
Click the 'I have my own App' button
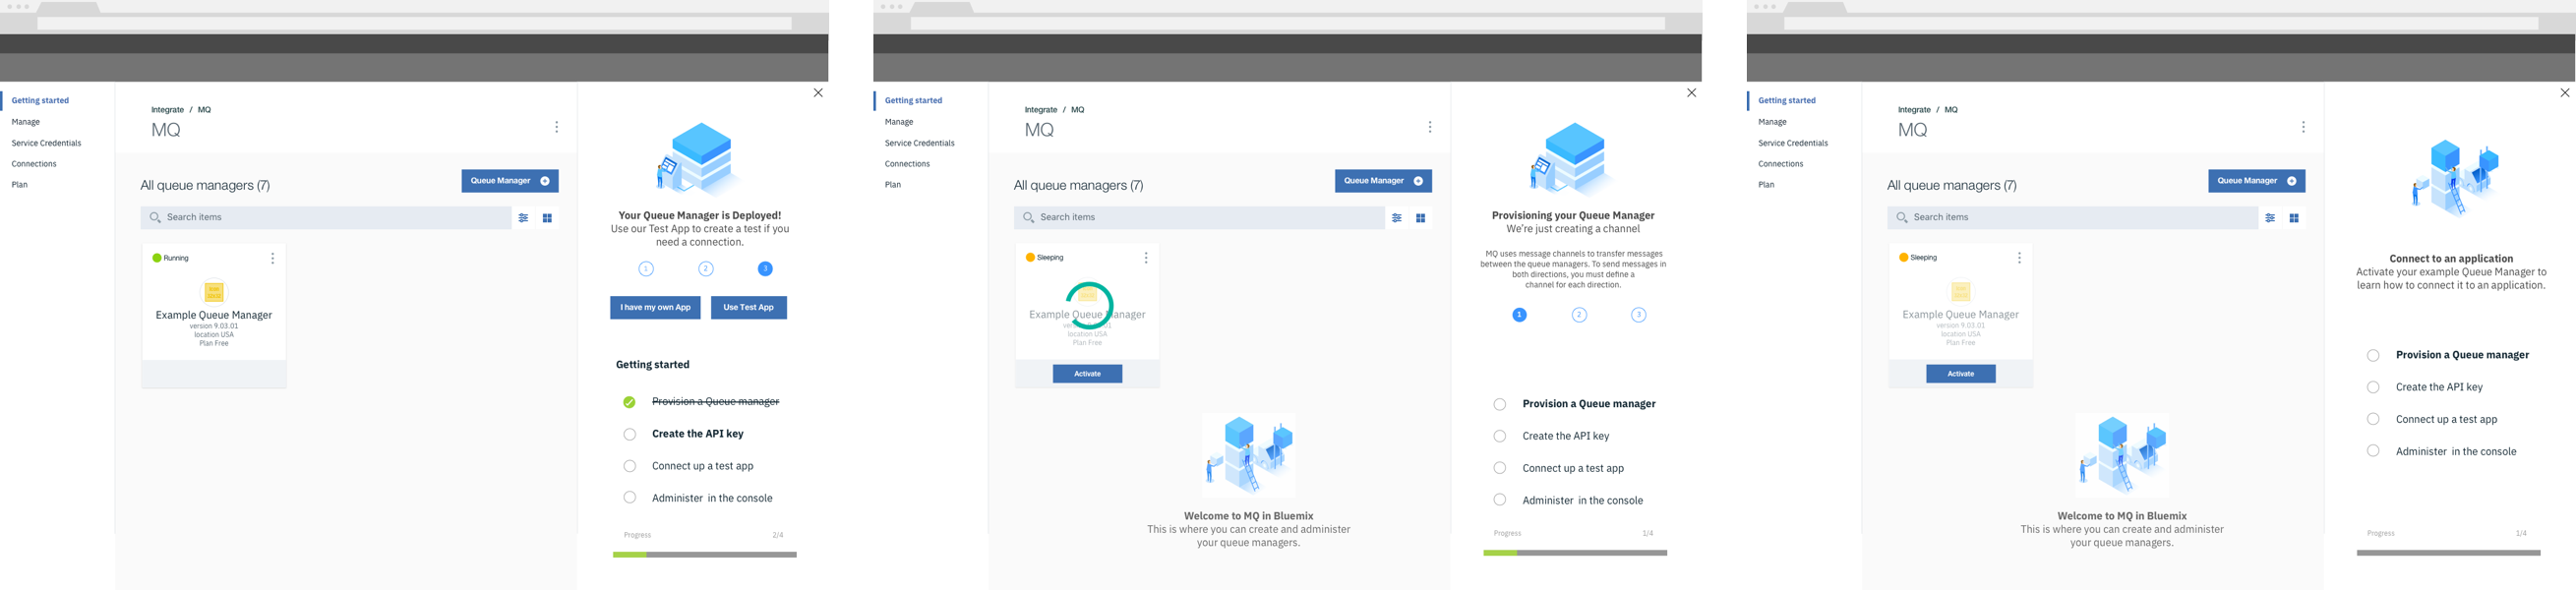point(655,308)
